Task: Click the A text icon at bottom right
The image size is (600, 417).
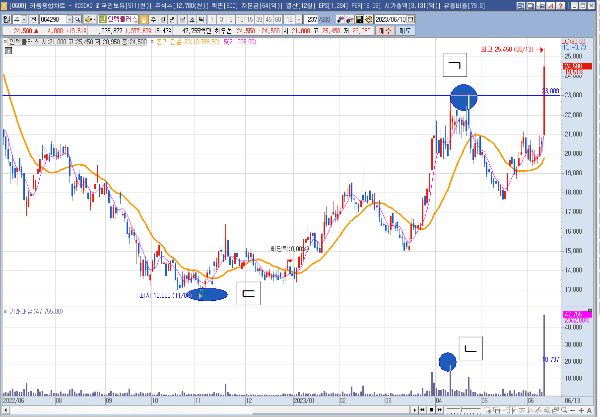Action: (x=589, y=410)
